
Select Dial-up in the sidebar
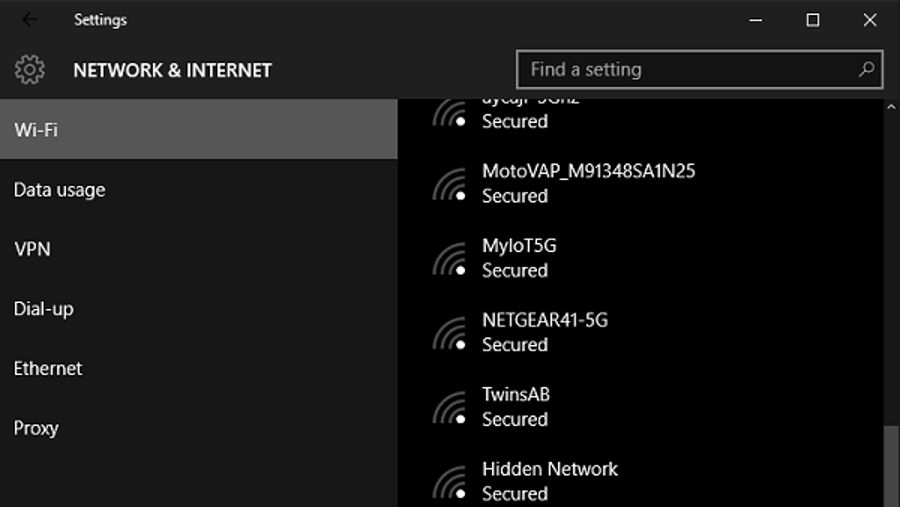click(44, 309)
